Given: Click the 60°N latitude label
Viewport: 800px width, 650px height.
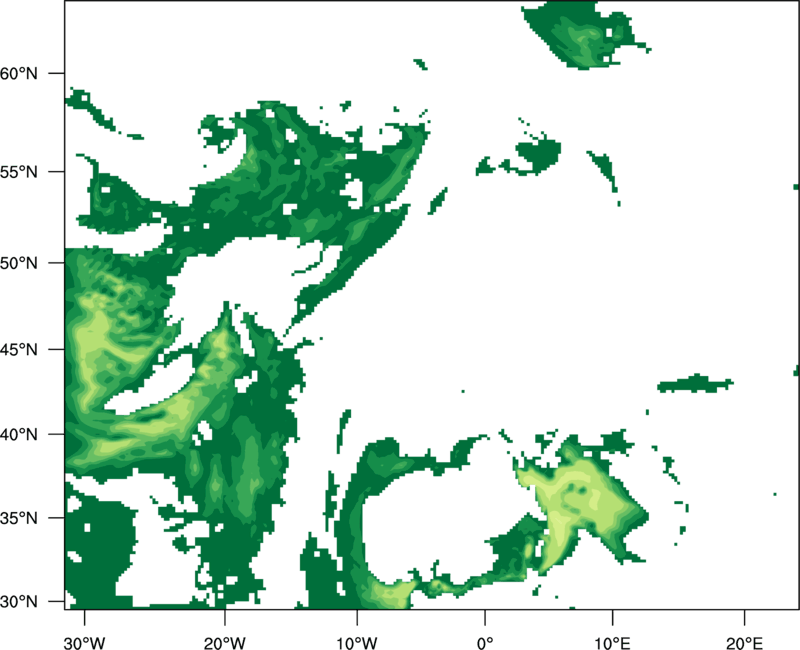Looking at the screenshot, I should [x=19, y=73].
